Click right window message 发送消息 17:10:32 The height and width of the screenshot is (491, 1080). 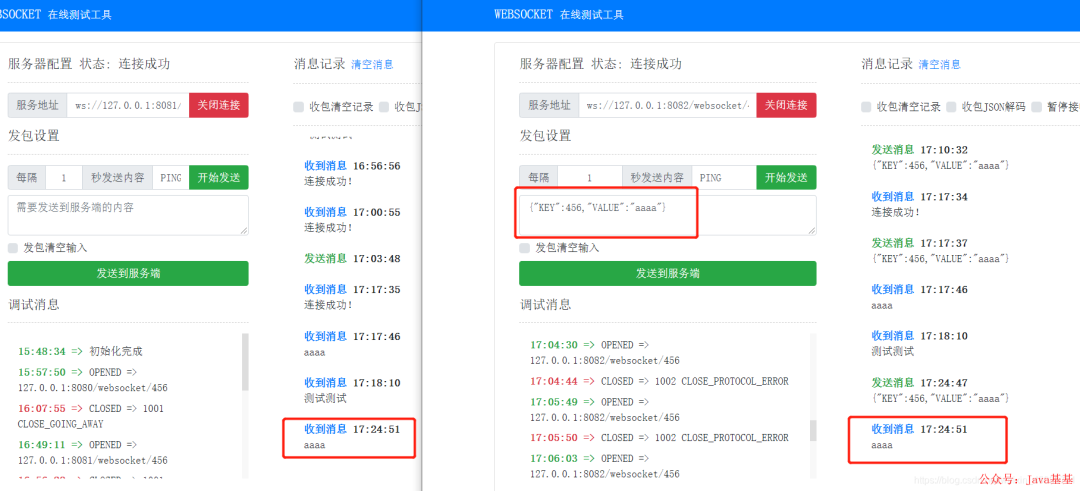940,157
